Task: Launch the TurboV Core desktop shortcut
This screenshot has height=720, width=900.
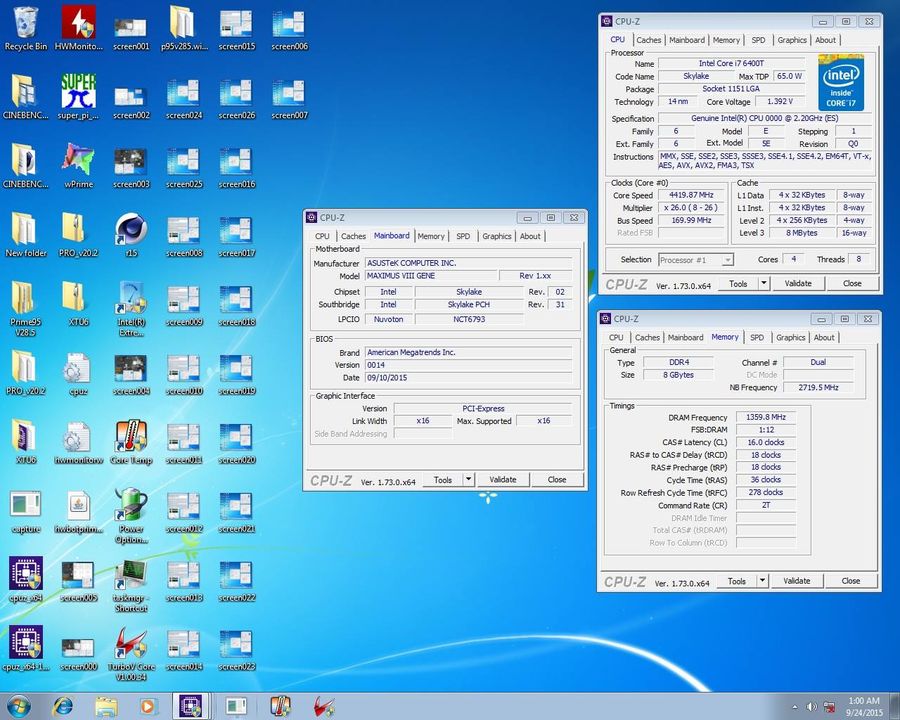Action: [131, 644]
